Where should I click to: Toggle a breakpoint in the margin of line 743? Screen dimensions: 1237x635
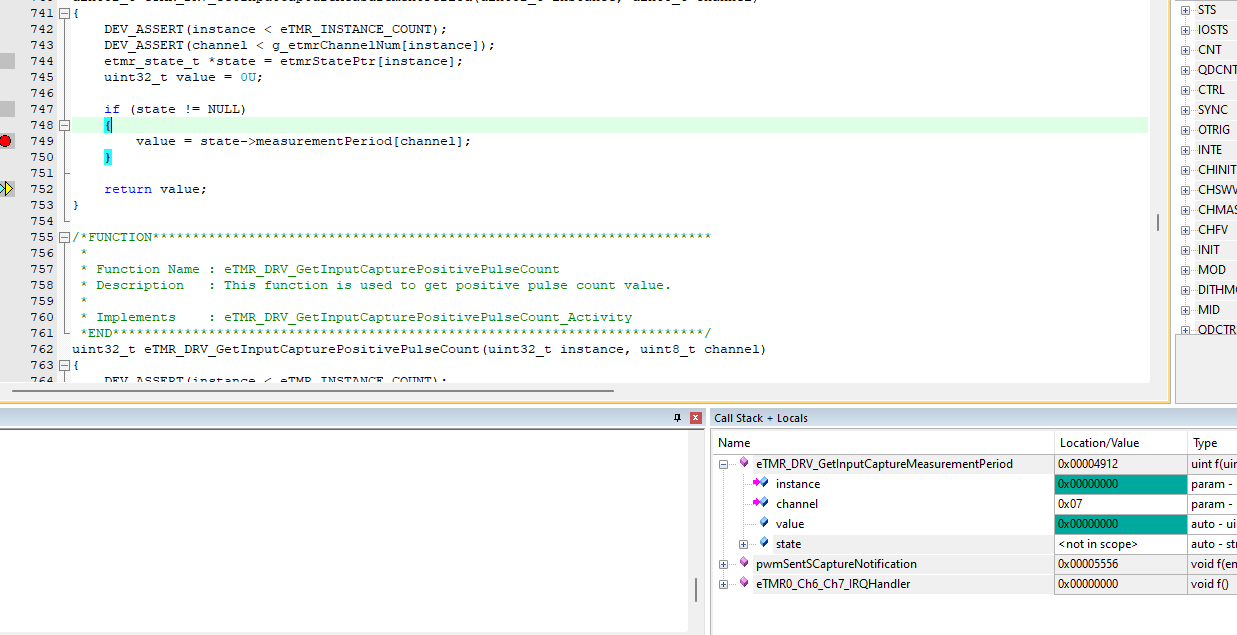pyautogui.click(x=7, y=45)
